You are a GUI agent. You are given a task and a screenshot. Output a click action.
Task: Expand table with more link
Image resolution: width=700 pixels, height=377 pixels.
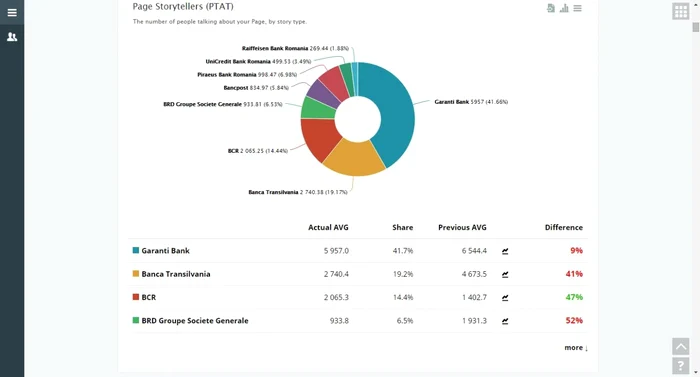pyautogui.click(x=576, y=348)
